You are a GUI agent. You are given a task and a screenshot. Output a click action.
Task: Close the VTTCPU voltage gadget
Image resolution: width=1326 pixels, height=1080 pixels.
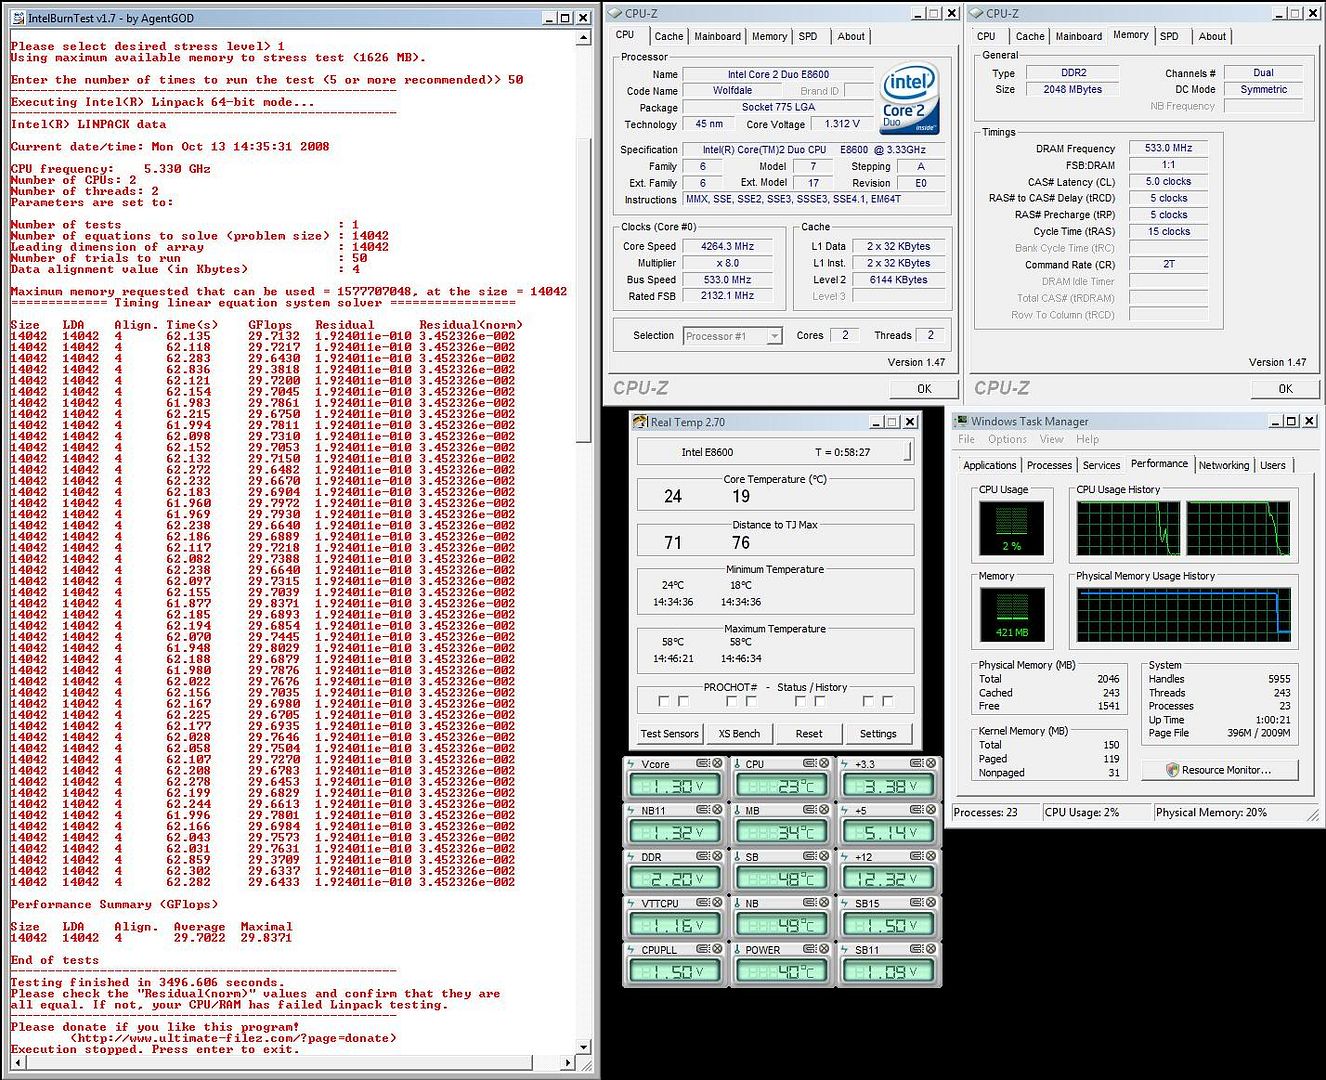[717, 903]
